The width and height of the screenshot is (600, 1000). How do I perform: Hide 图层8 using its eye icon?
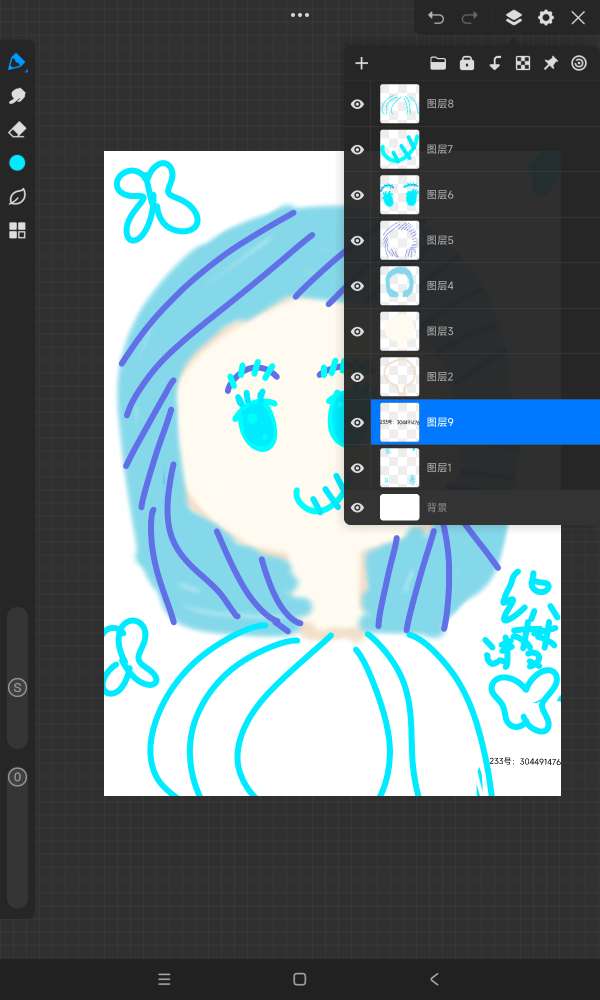point(357,104)
